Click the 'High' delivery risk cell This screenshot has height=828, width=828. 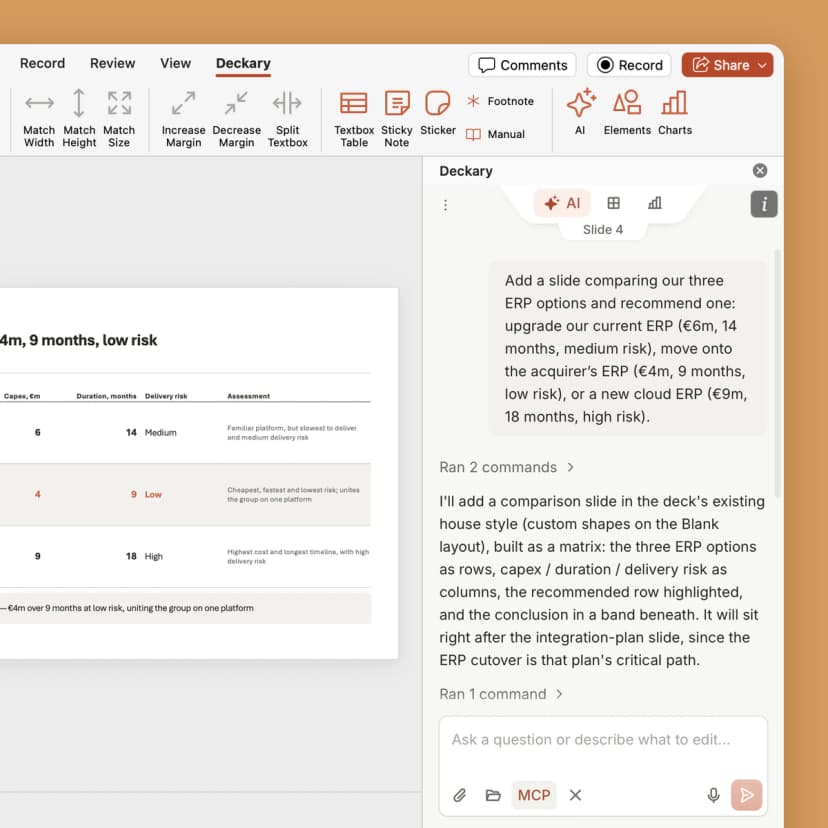[153, 556]
